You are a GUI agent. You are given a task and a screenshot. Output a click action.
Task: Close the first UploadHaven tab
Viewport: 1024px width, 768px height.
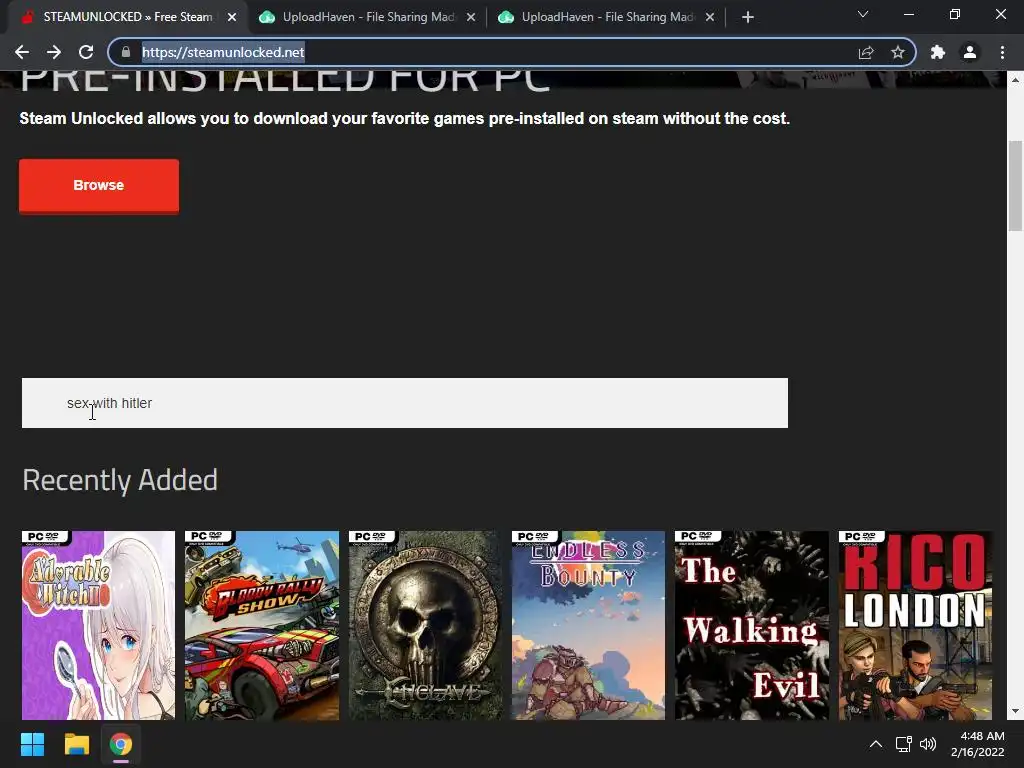click(x=471, y=17)
